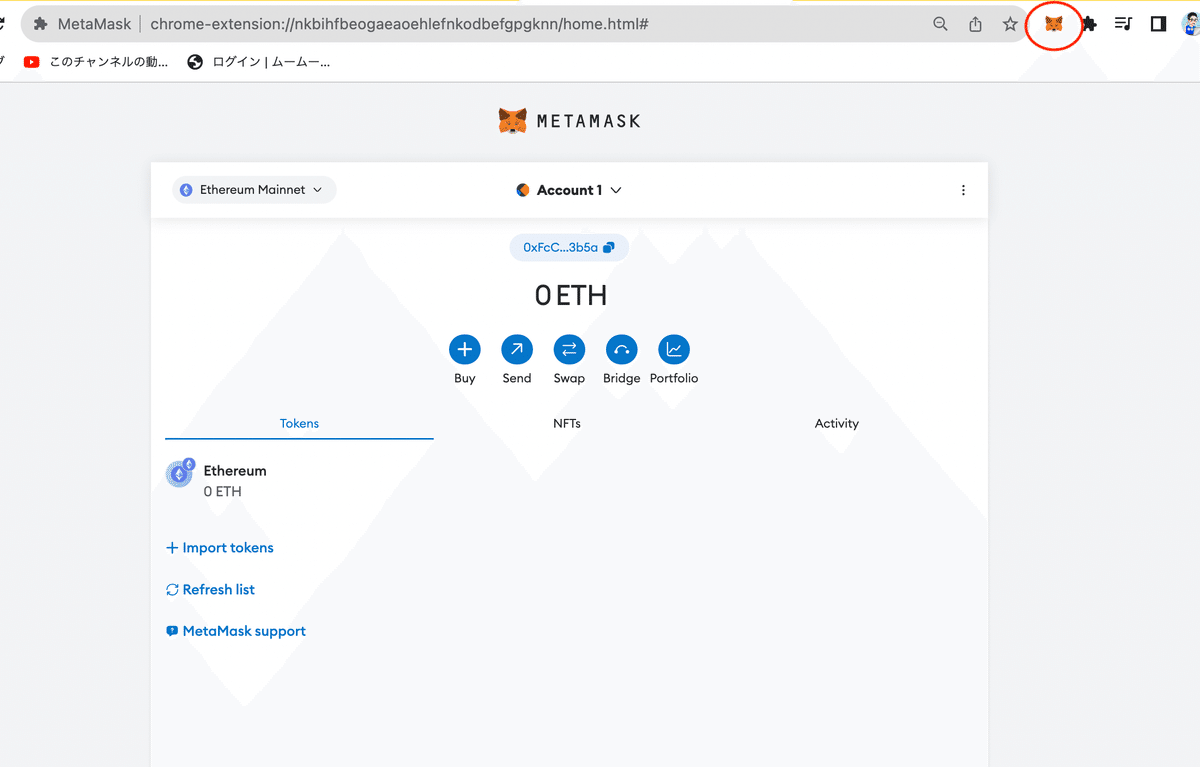The image size is (1200, 767).
Task: Open the MetaMask support link
Action: (x=236, y=631)
